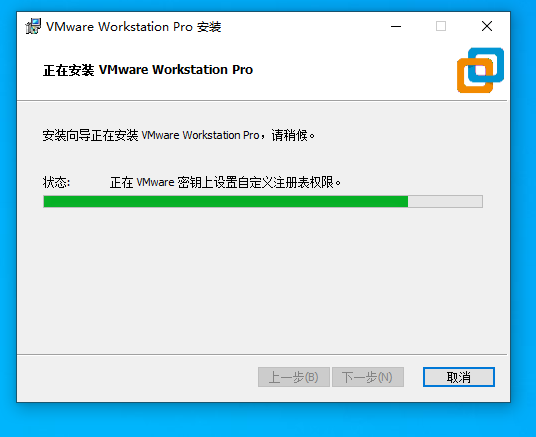
Task: Click the unfilled gray end of progress bar
Action: [445, 201]
